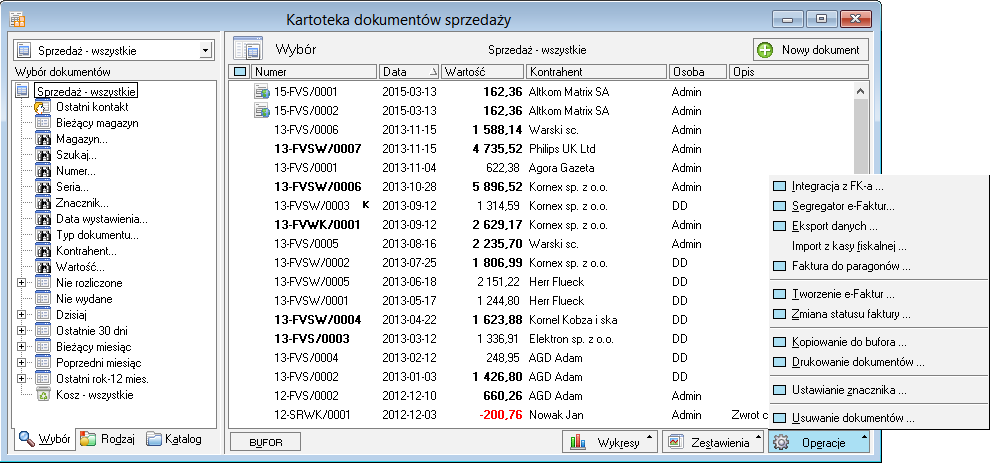Click the Operacje button

click(818, 442)
